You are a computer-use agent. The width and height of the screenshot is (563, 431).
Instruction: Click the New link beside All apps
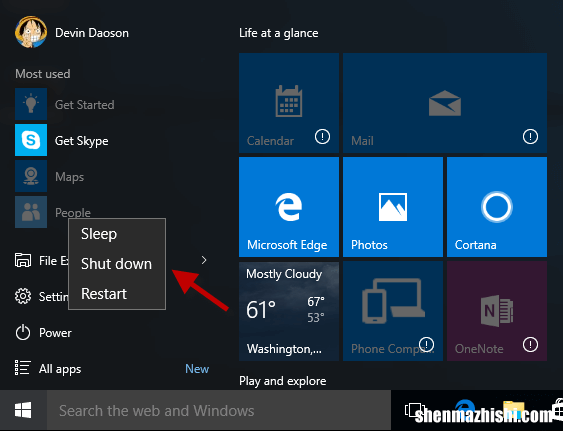197,369
